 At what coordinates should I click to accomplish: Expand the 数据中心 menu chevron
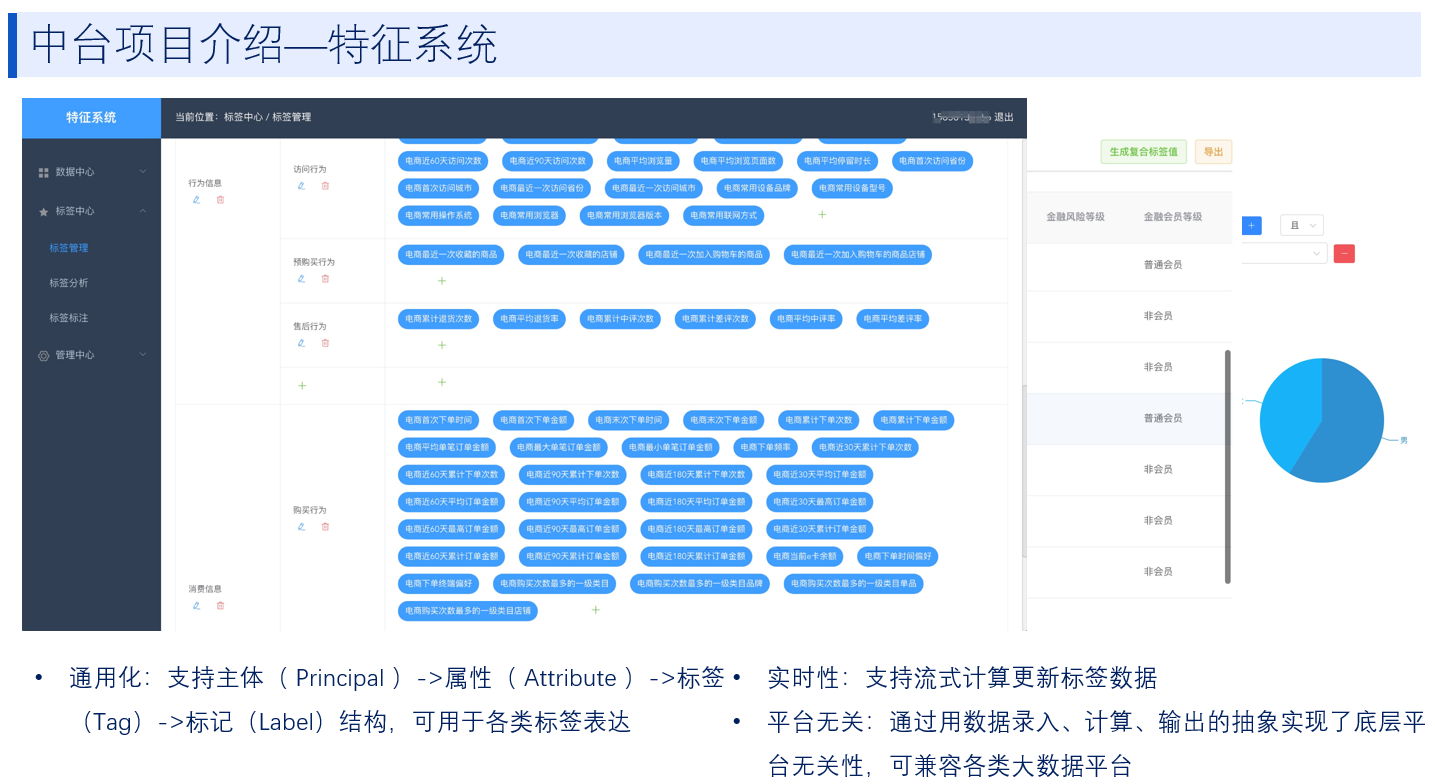[143, 172]
